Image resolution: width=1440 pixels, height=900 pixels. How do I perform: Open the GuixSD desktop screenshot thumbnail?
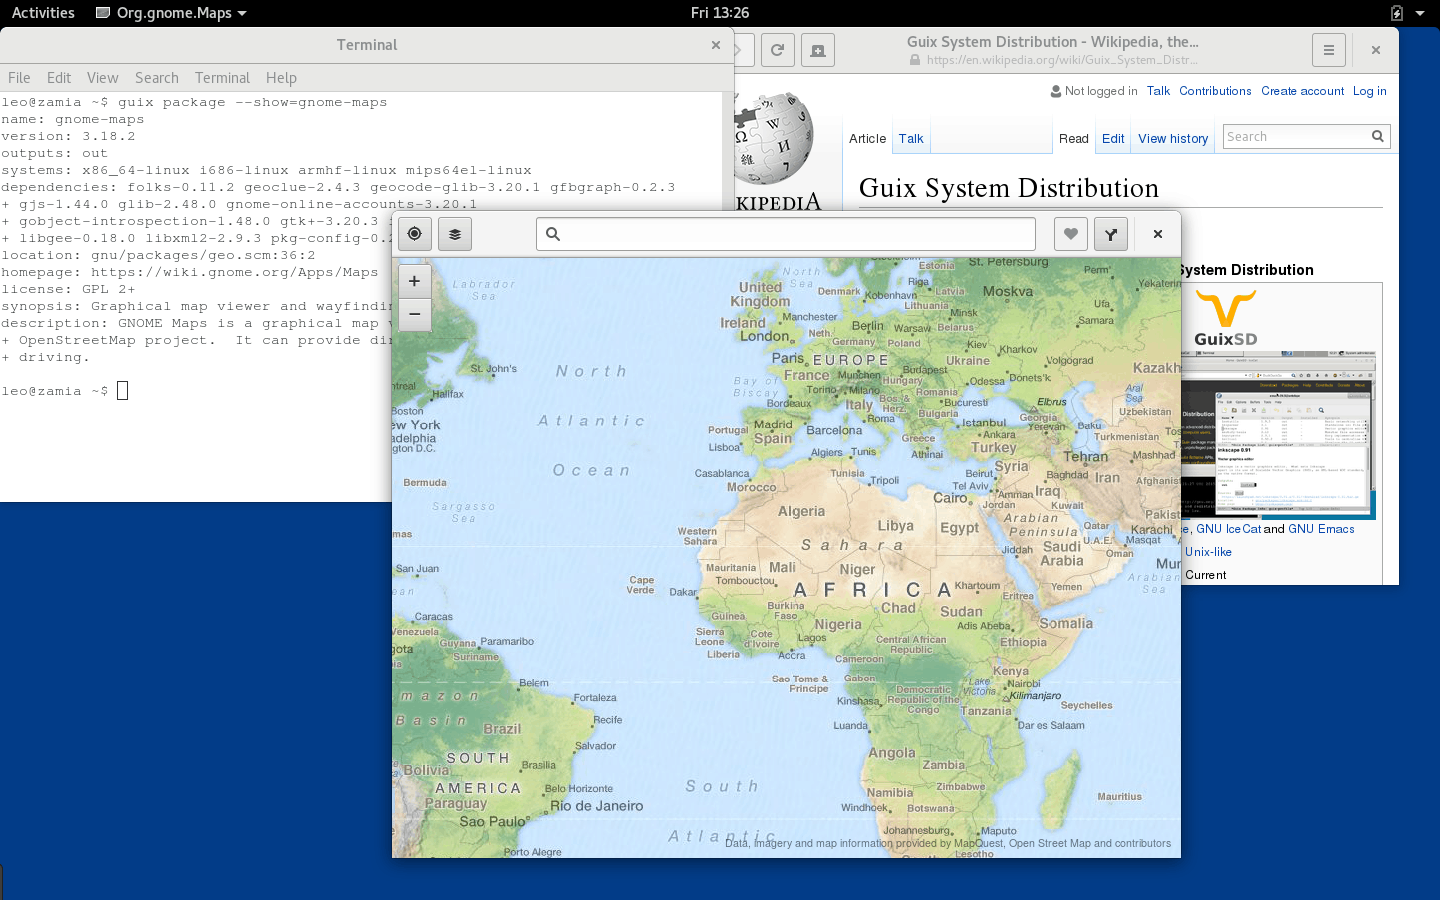[x=1279, y=435]
